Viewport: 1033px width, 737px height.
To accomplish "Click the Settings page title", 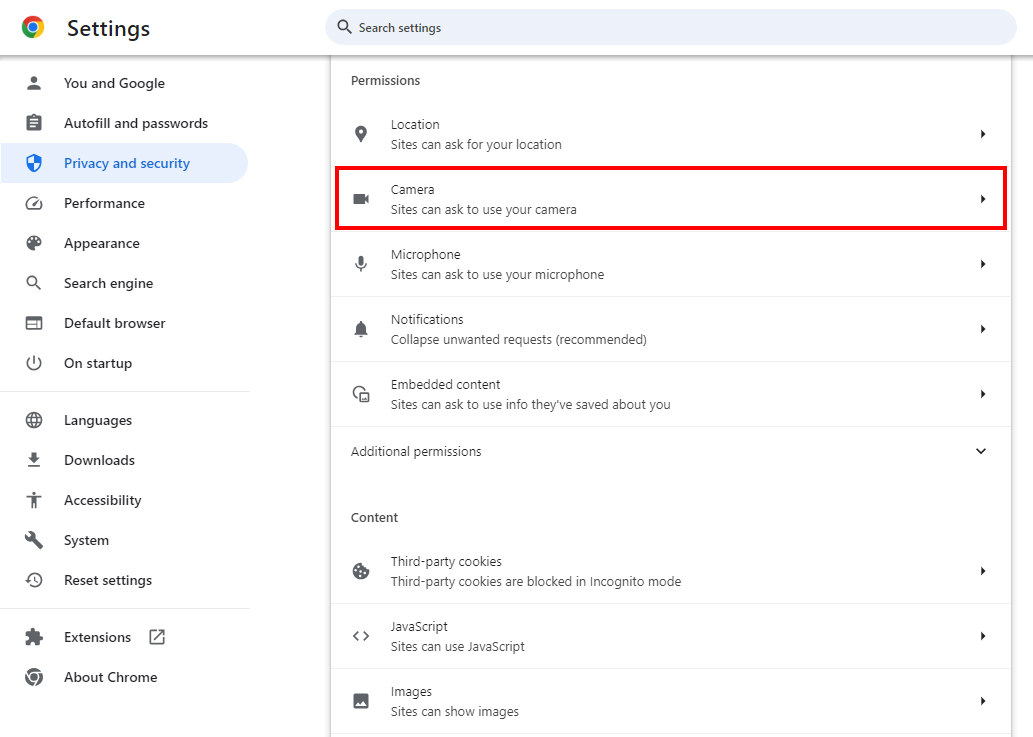I will [109, 28].
